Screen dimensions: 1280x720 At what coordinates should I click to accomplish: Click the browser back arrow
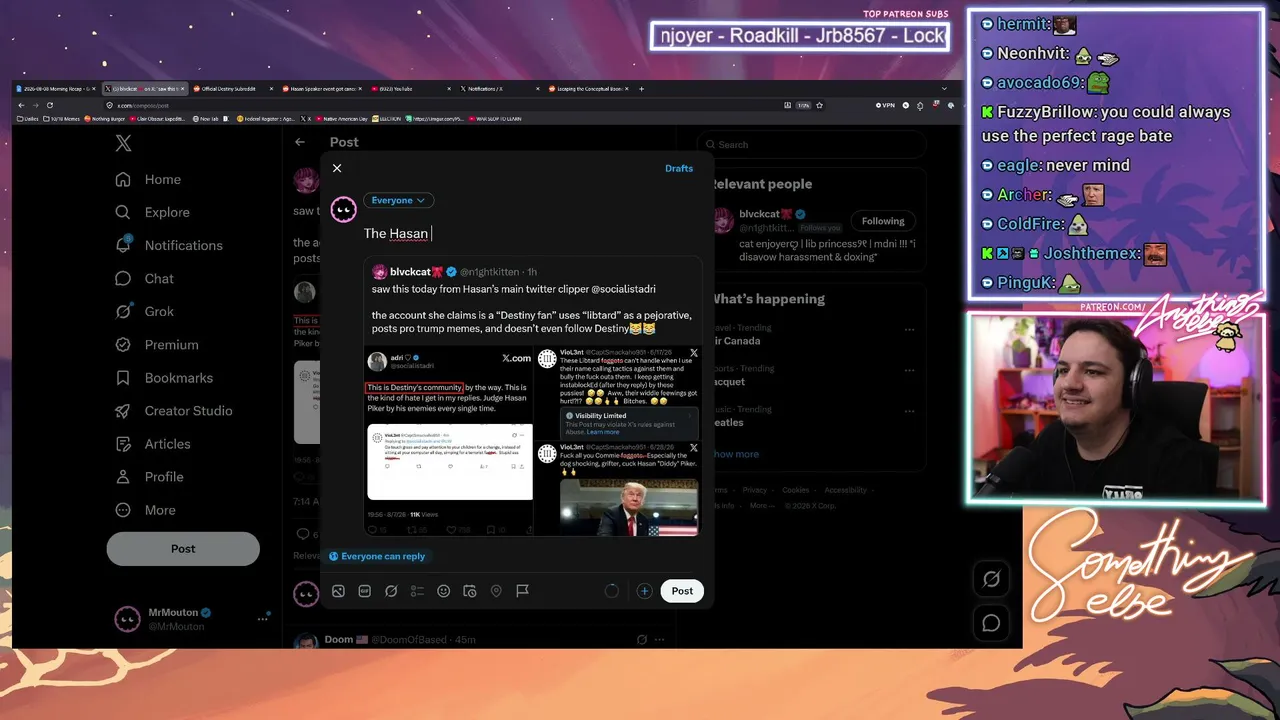(x=21, y=105)
